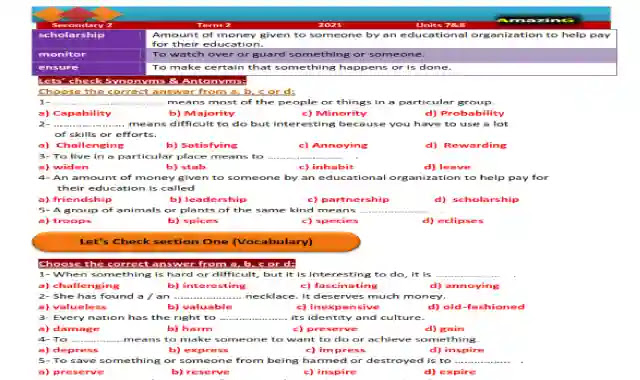Choose answer 'b) valuable'

click(200, 307)
